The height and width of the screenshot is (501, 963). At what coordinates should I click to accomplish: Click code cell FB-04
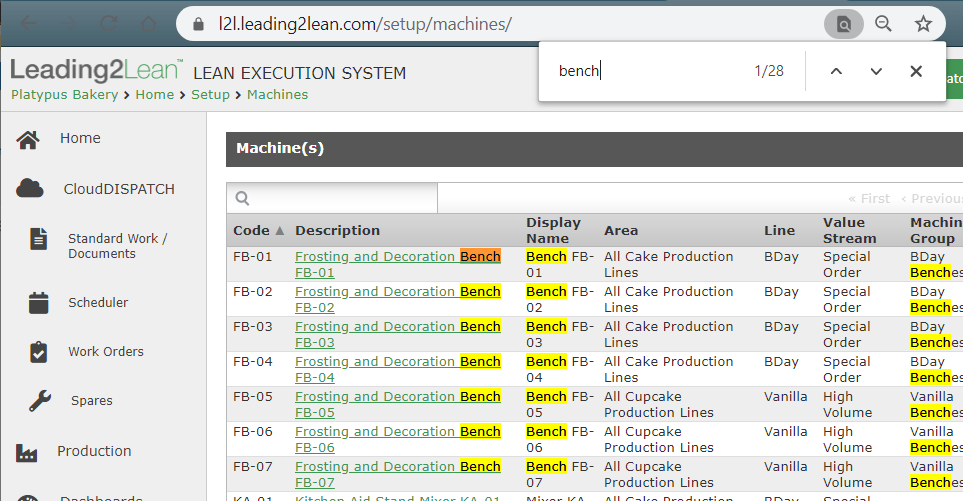point(252,362)
